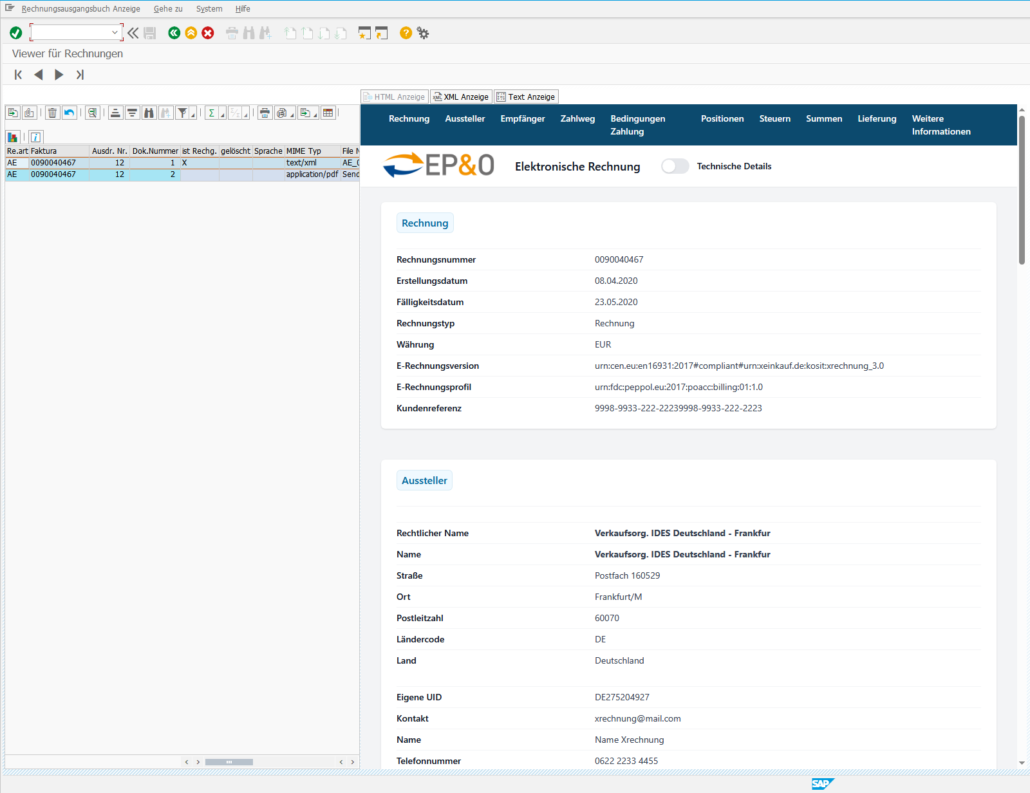Click the Delete trash can icon in list toolbar
1030x793 pixels.
click(x=53, y=113)
